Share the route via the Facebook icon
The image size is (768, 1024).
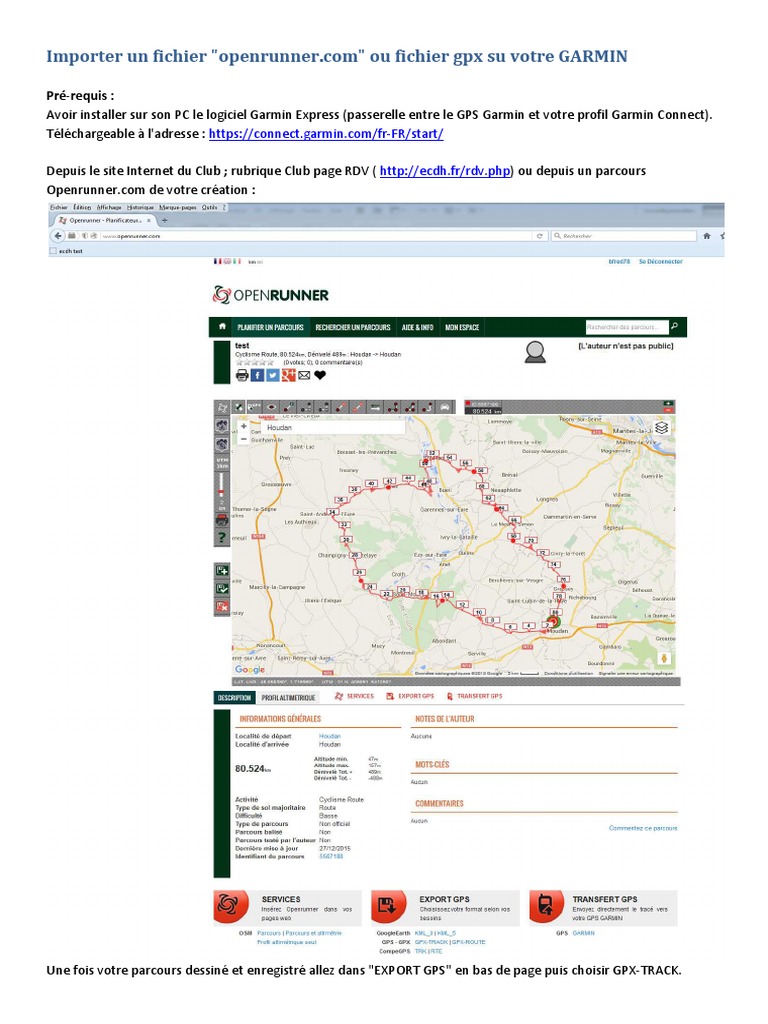click(257, 375)
